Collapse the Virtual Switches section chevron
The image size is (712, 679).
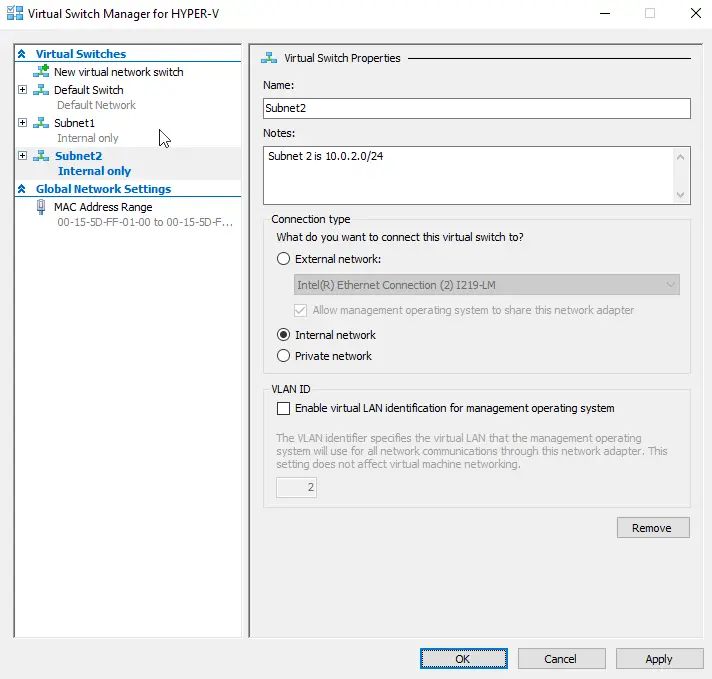click(x=21, y=54)
